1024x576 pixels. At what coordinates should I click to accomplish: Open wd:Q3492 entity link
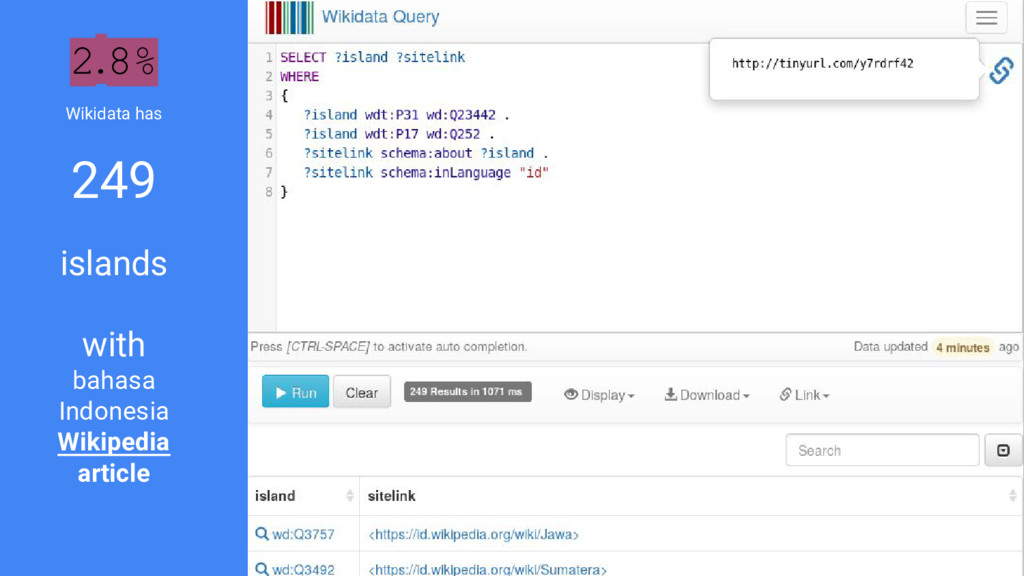pos(303,569)
